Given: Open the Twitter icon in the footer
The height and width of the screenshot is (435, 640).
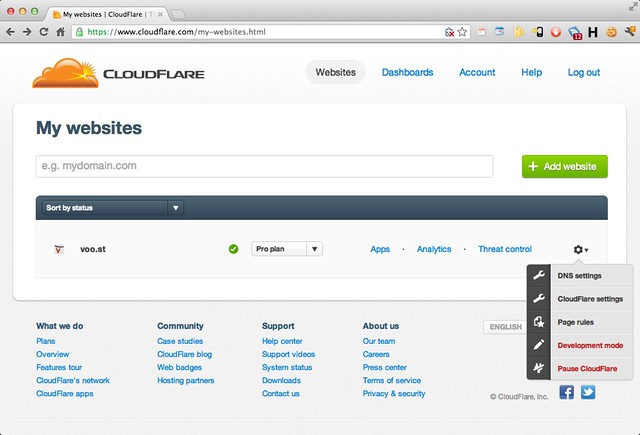Looking at the screenshot, I should (588, 392).
